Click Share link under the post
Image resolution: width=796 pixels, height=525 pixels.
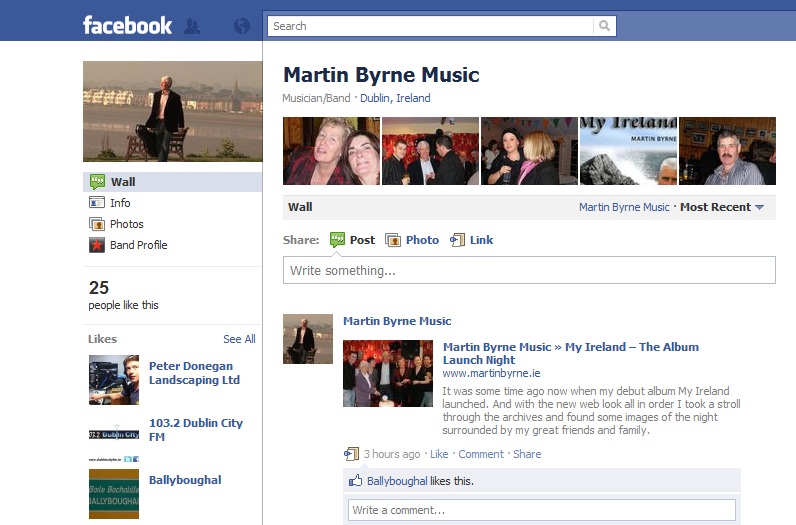click(x=527, y=454)
